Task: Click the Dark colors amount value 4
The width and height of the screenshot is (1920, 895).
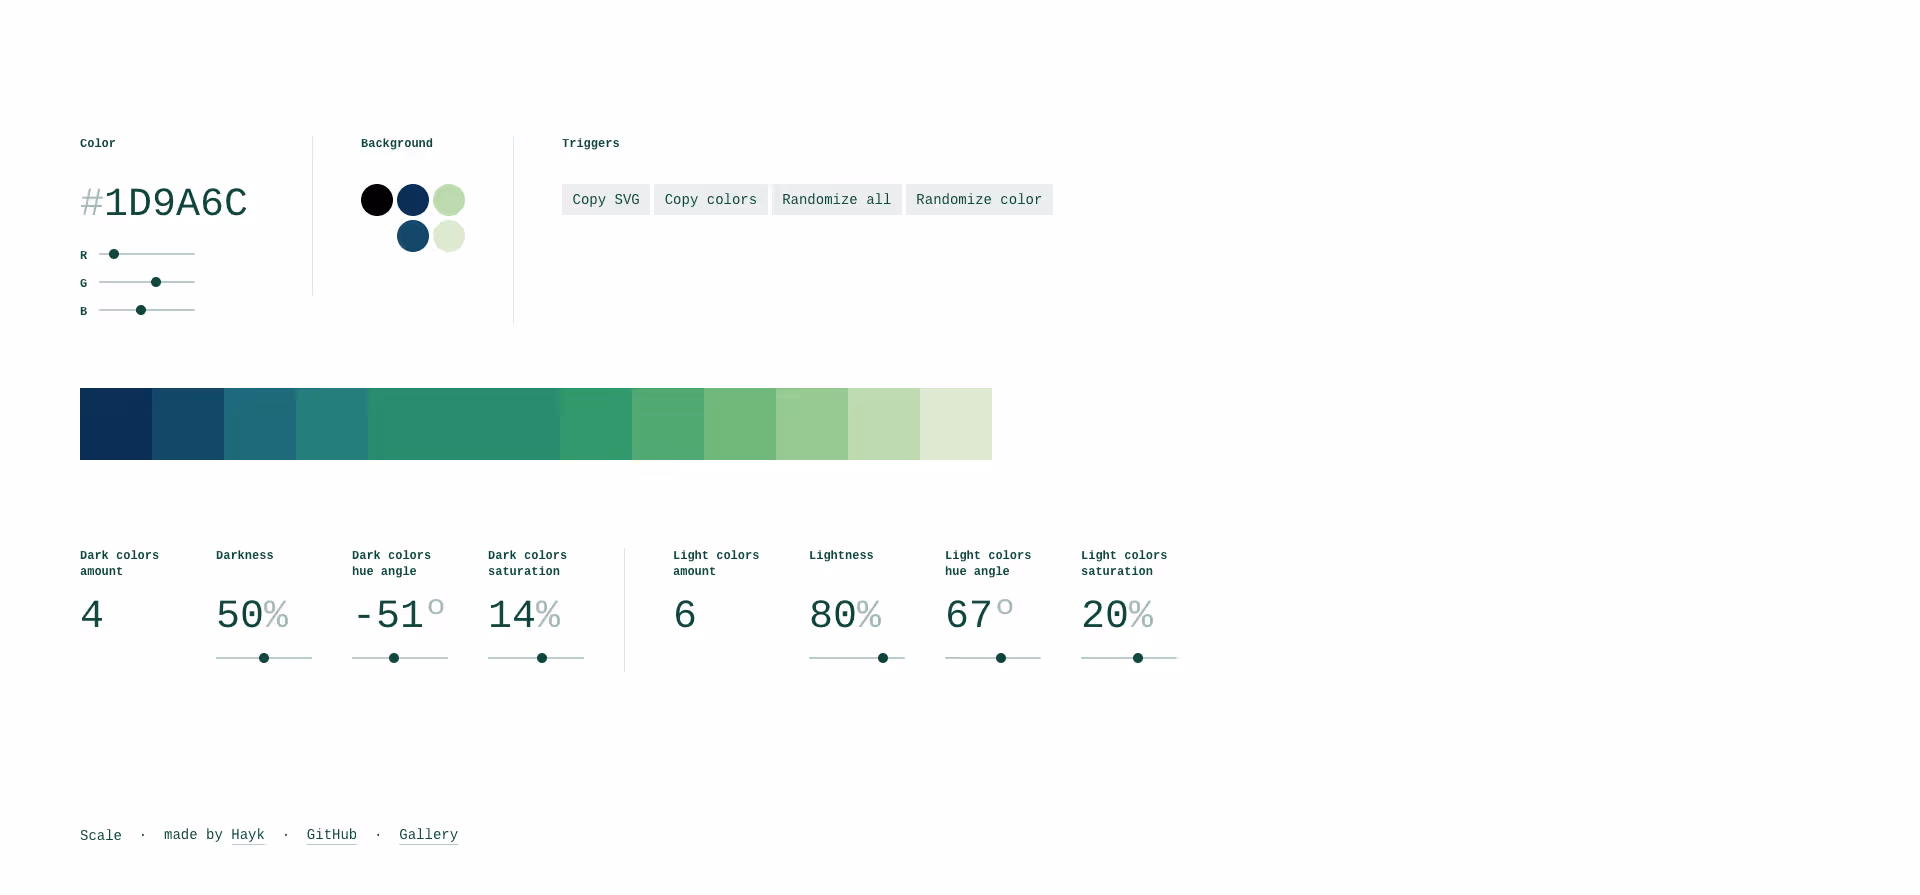Action: click(92, 615)
